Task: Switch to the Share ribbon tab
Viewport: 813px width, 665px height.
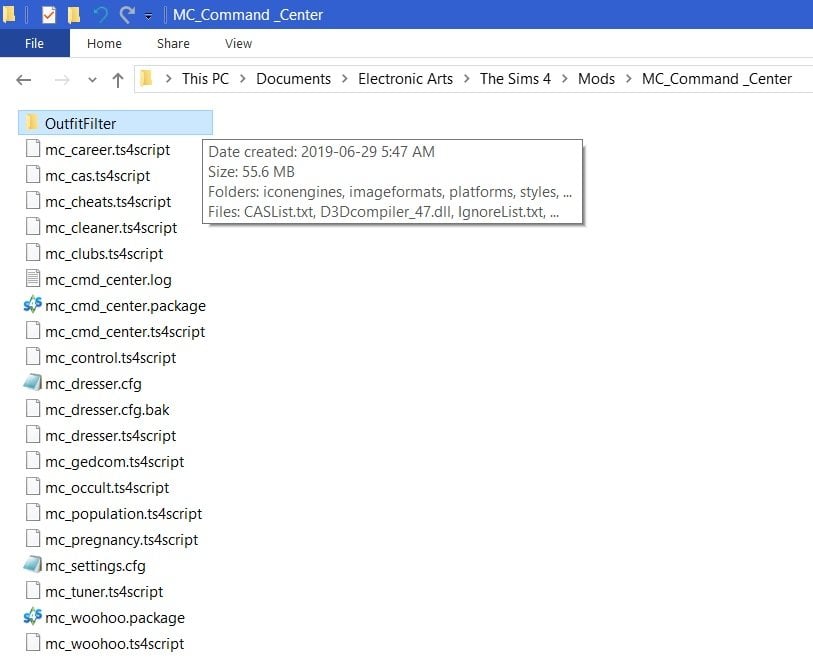Action: coord(173,44)
